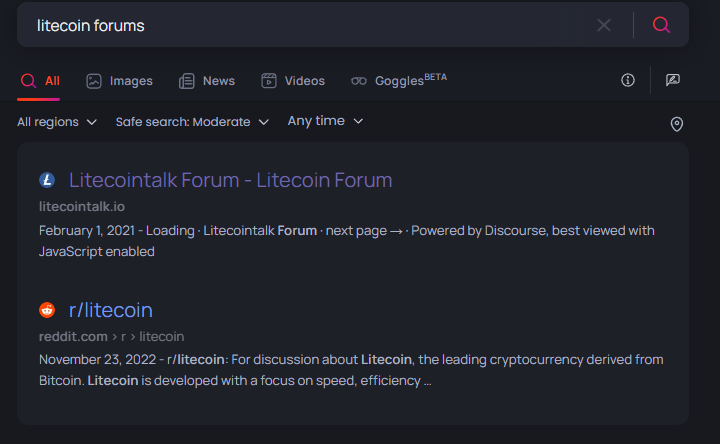Select the All results tab
720x444 pixels.
point(40,81)
